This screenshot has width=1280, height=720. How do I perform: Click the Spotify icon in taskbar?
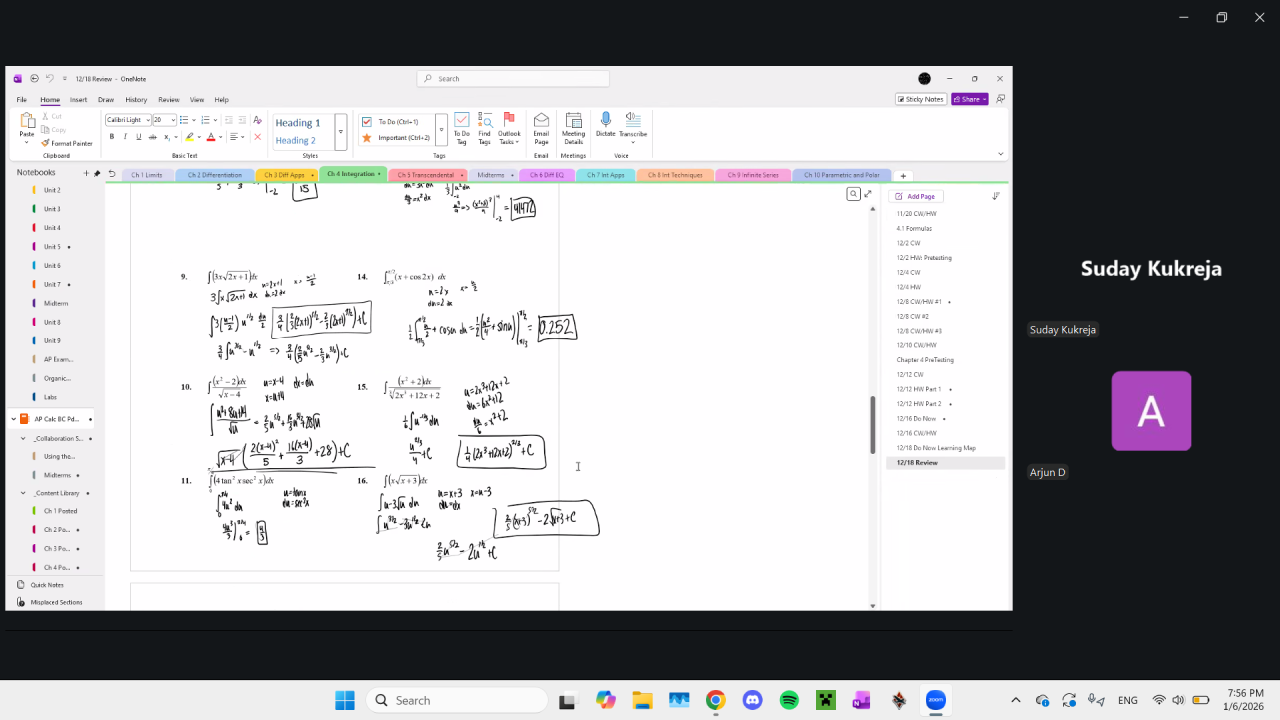pos(788,700)
